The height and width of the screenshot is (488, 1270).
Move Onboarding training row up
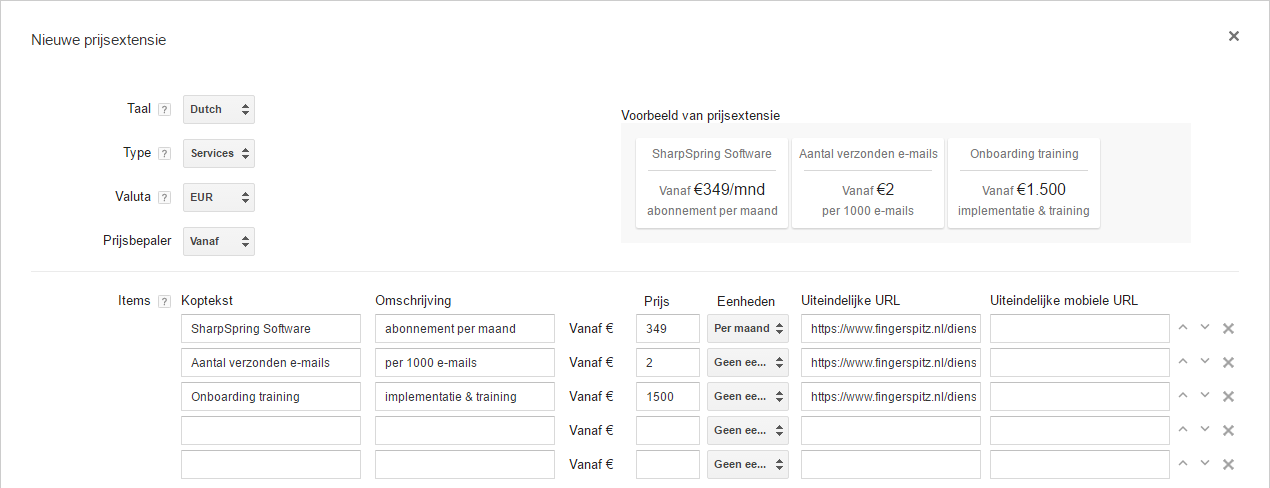click(1183, 396)
